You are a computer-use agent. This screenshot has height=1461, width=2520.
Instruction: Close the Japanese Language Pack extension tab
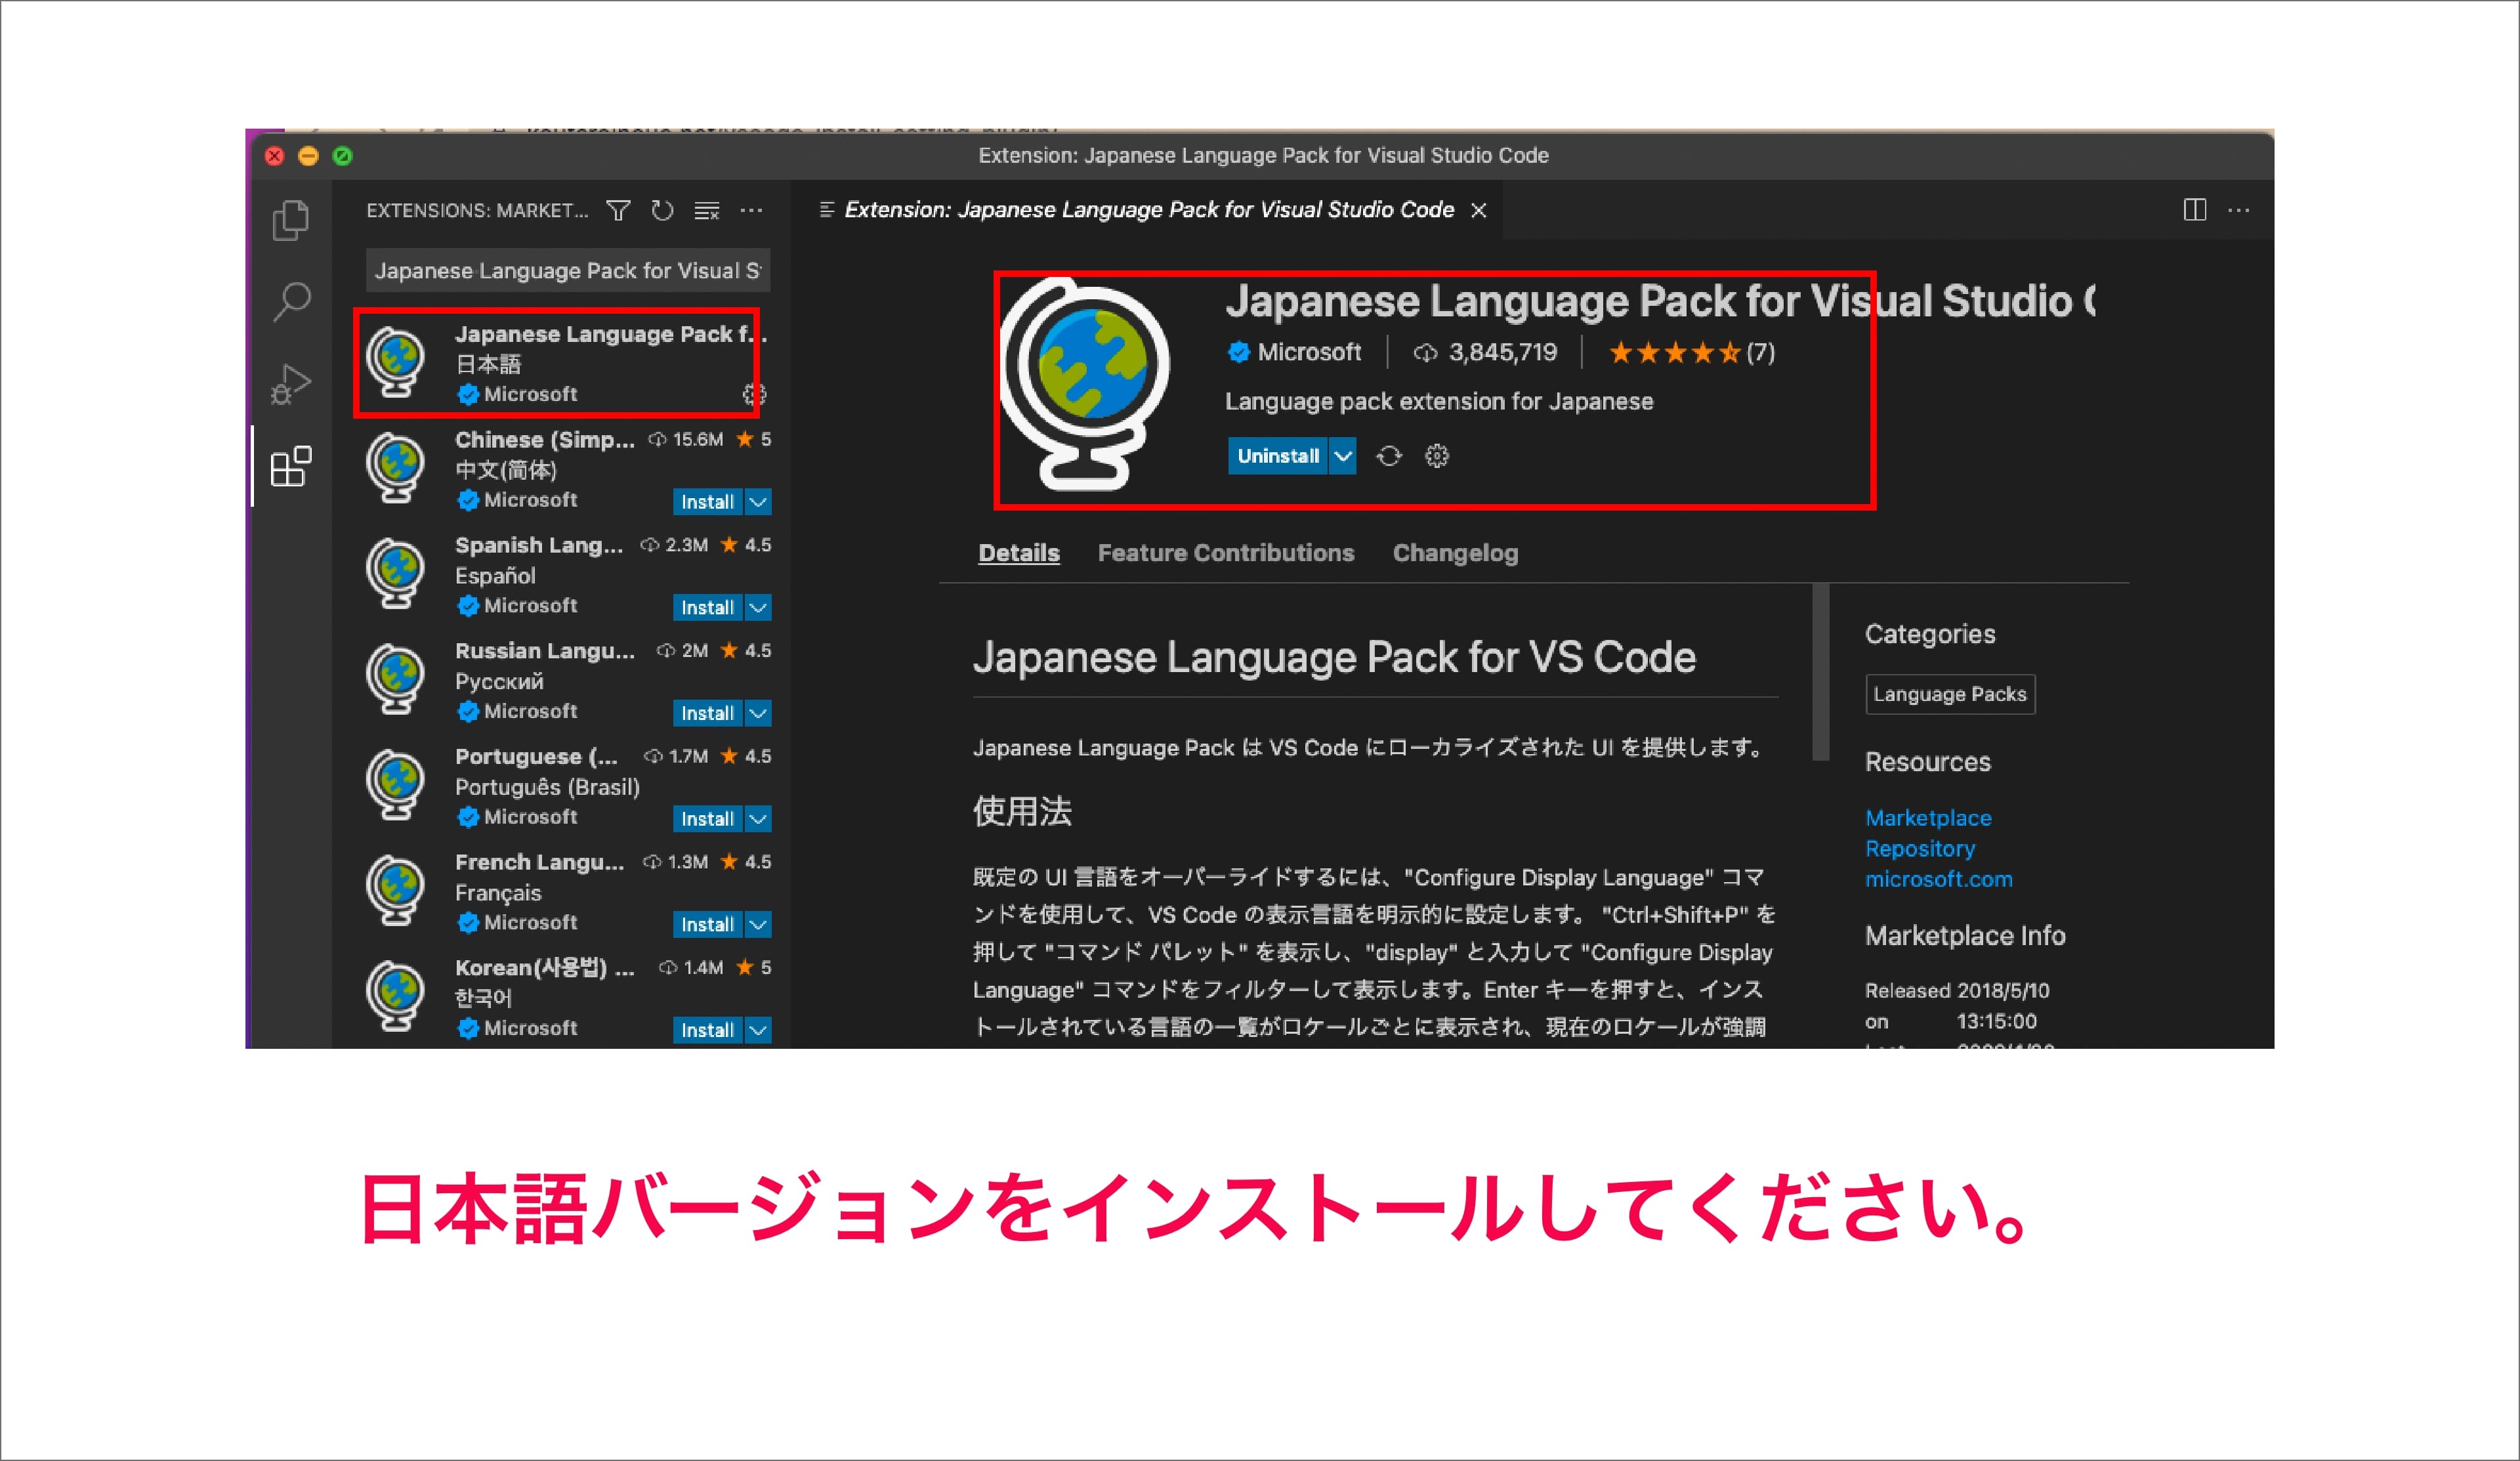(x=1479, y=210)
